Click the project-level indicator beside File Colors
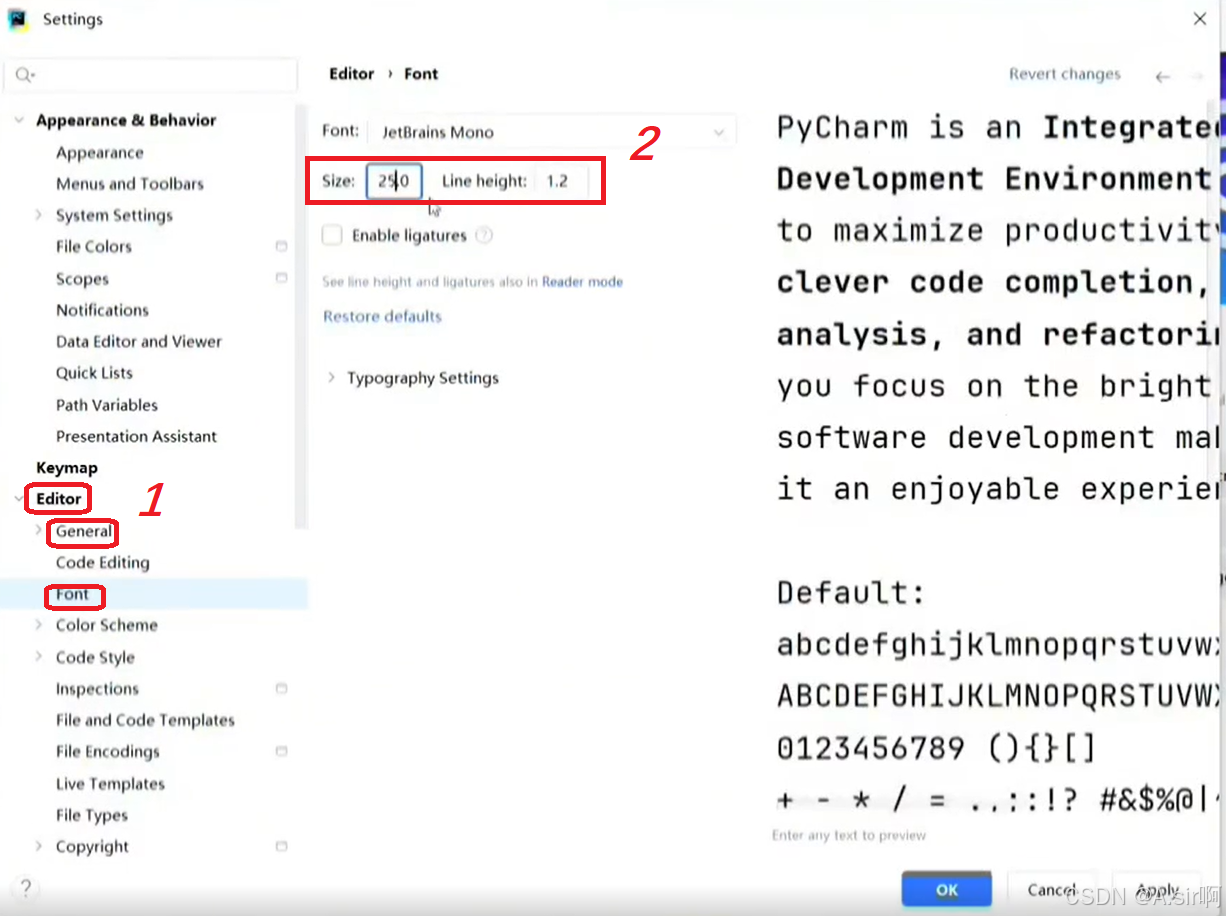Screen dimensions: 1226x916 [x=281, y=246]
